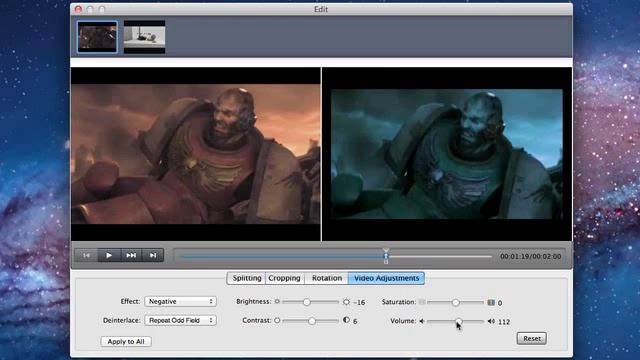The height and width of the screenshot is (360, 640).
Task: Click the Volume slider knob
Action: pyautogui.click(x=459, y=321)
